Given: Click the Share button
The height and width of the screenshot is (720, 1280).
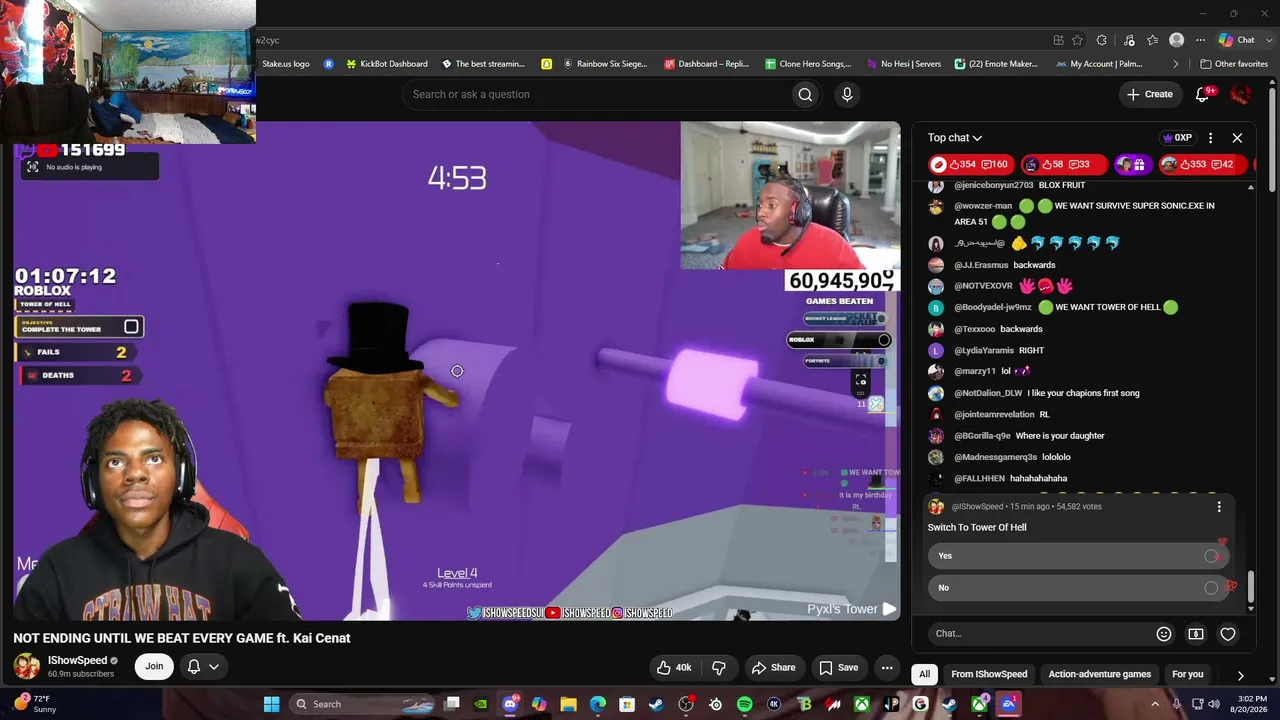Looking at the screenshot, I should pos(773,667).
